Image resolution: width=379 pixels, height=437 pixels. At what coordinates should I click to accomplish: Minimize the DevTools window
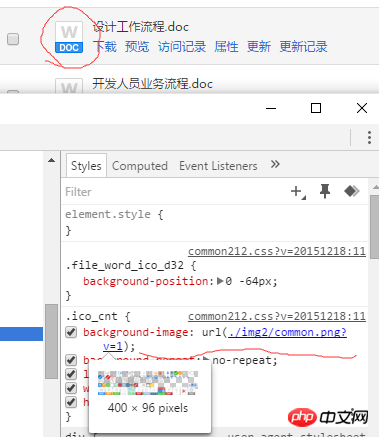tap(271, 108)
